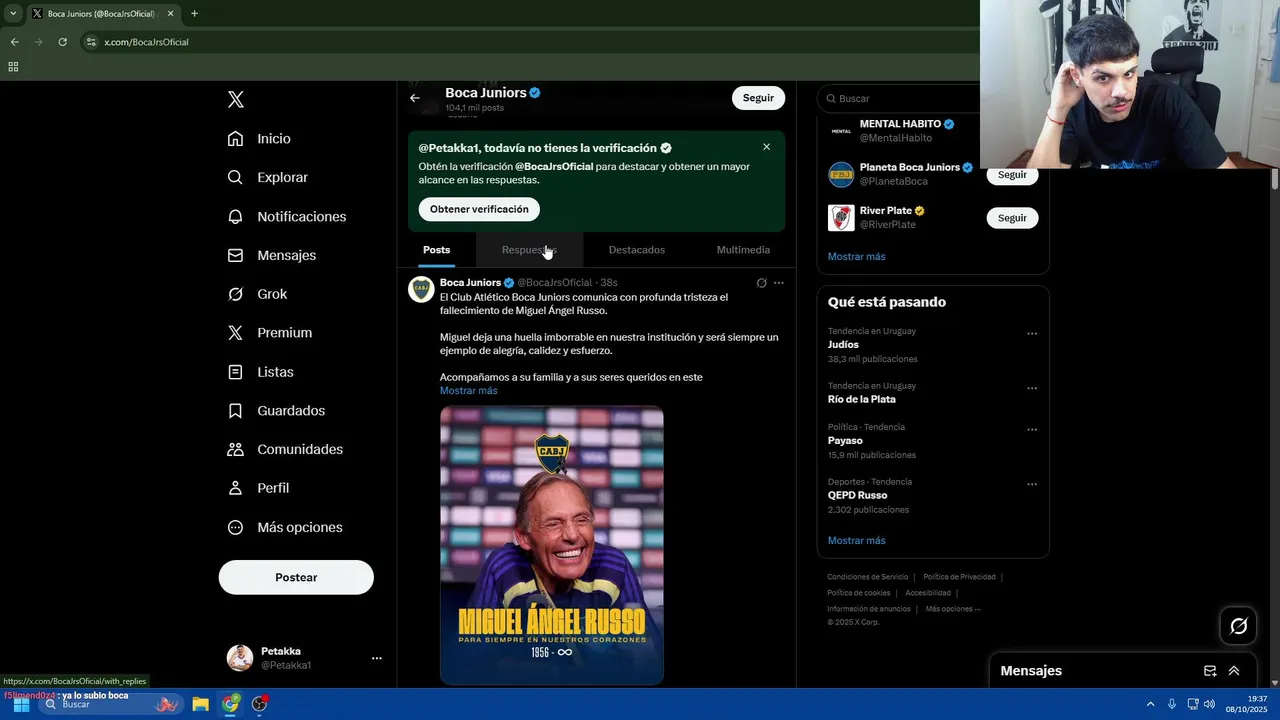Screen dimensions: 1280x720
Task: Open the post's three-dot more menu
Action: 779,283
